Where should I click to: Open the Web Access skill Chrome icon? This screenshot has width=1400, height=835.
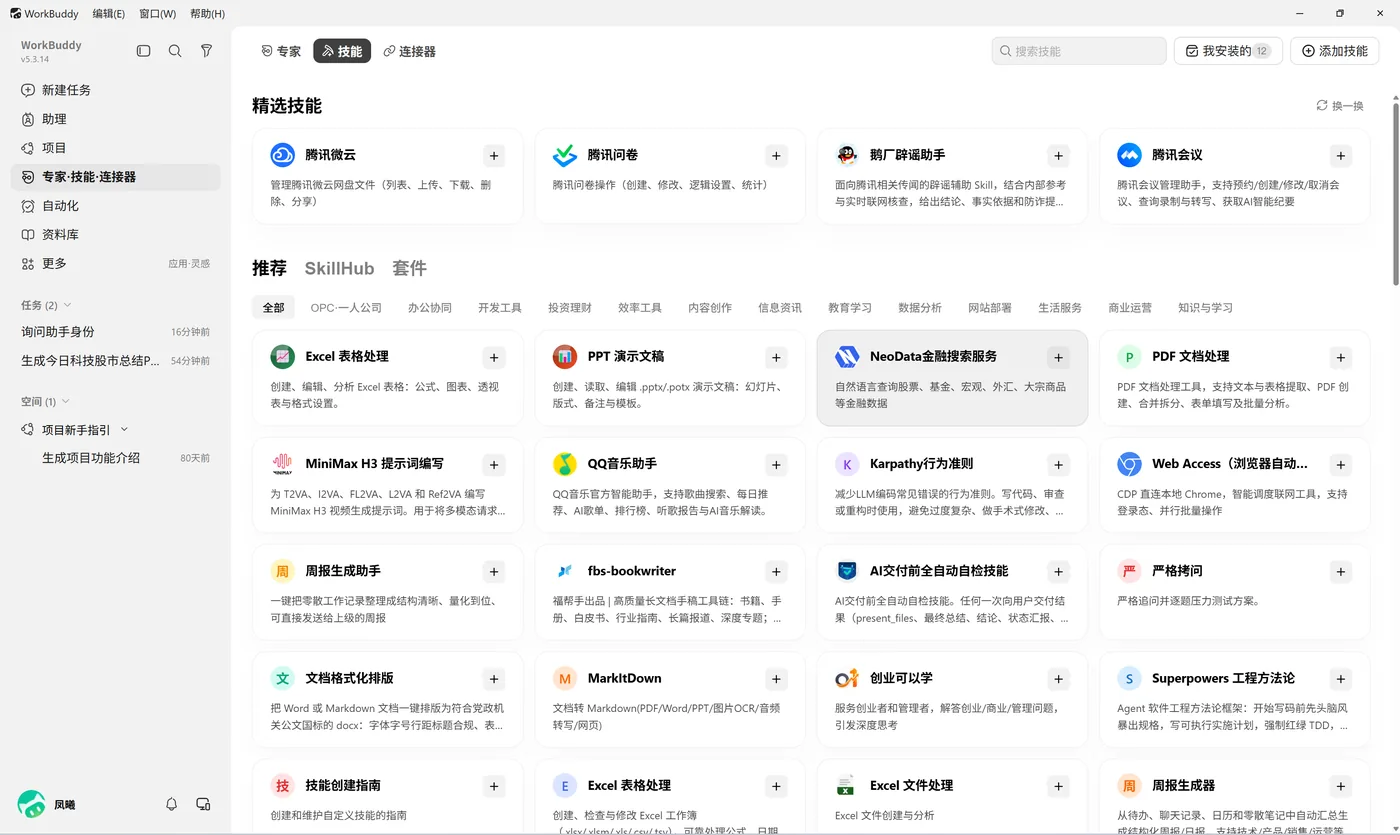[1129, 464]
